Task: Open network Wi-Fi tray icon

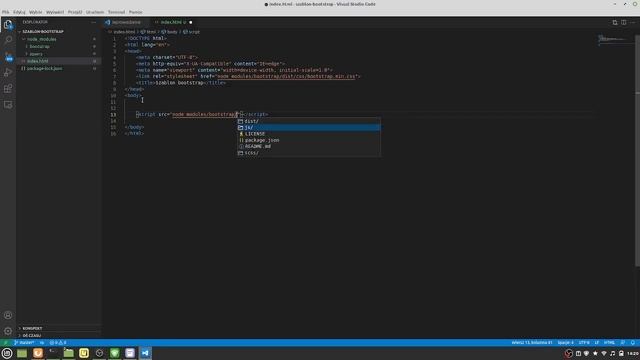Action: (x=604, y=353)
